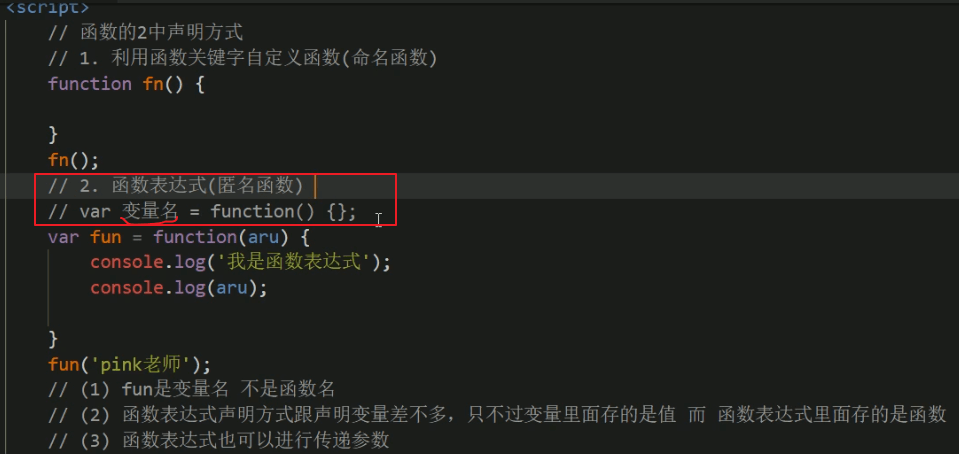Image resolution: width=959 pixels, height=454 pixels.
Task: Place cursor after function fn() opening brace
Action: point(204,84)
